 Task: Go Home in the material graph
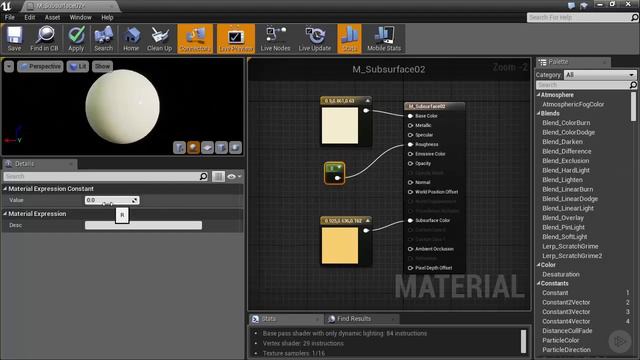tap(131, 38)
